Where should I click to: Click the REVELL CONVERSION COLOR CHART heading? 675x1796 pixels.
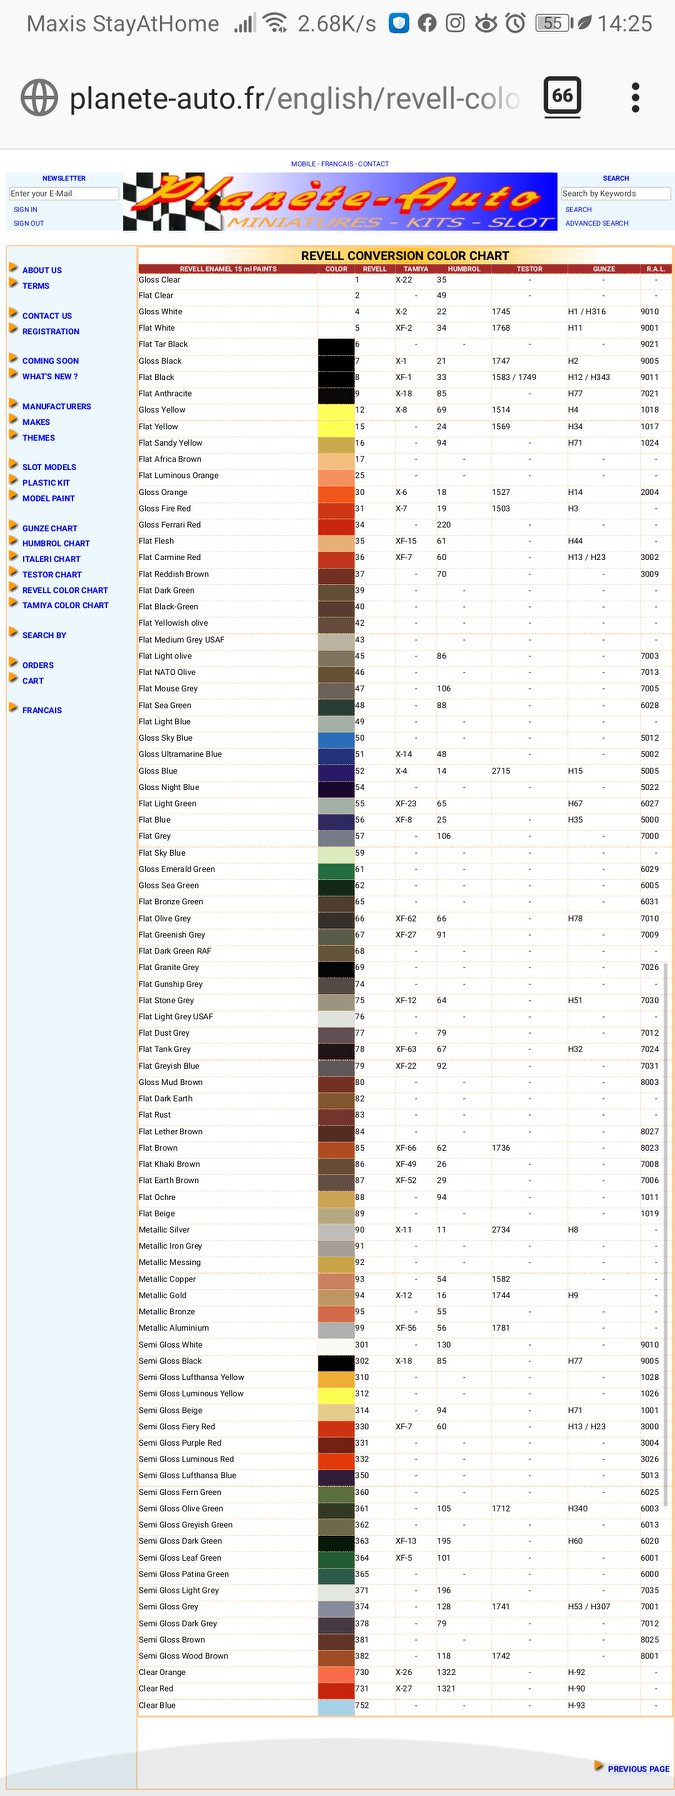(405, 256)
